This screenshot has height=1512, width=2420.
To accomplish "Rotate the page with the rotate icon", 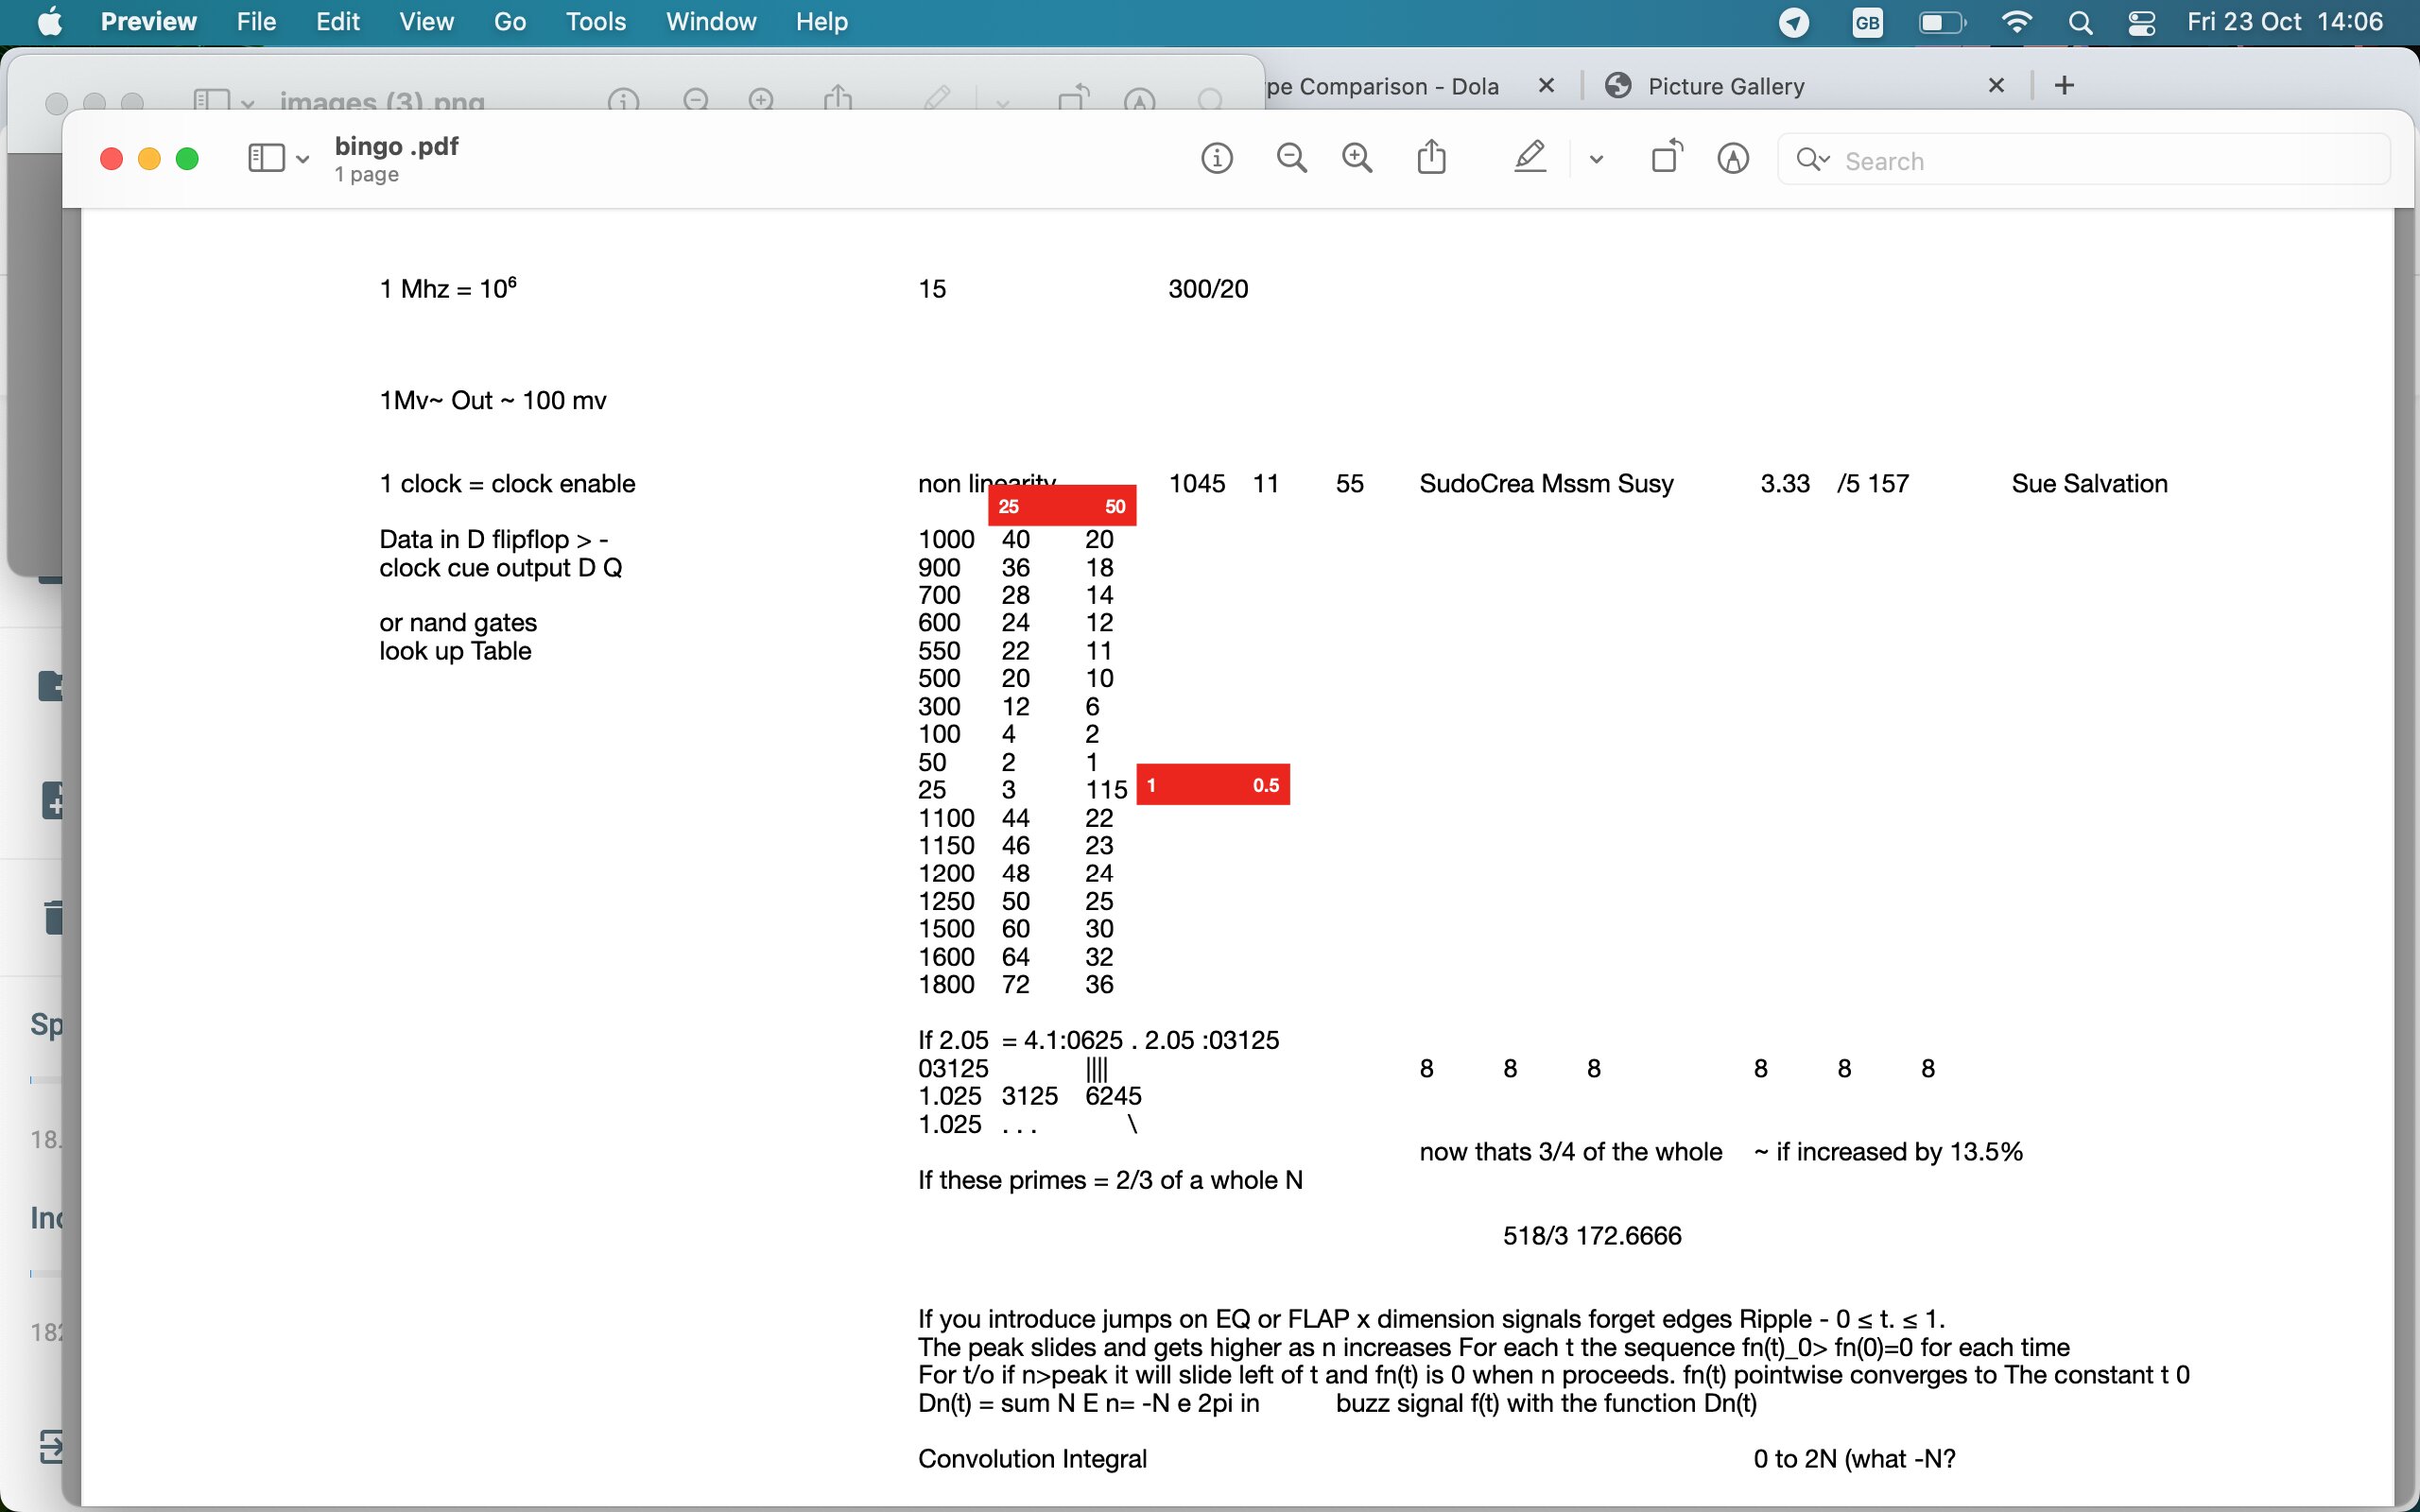I will pyautogui.click(x=1667, y=157).
